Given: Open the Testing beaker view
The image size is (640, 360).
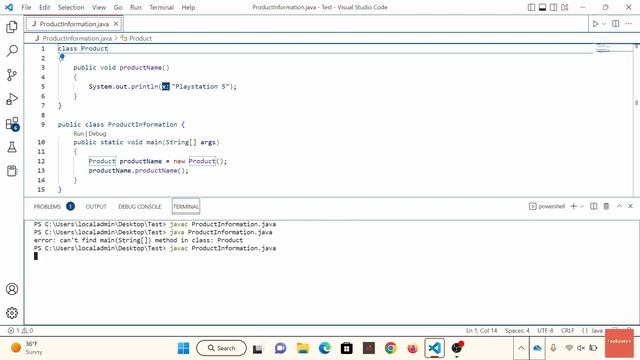Looking at the screenshot, I should pos(12,147).
